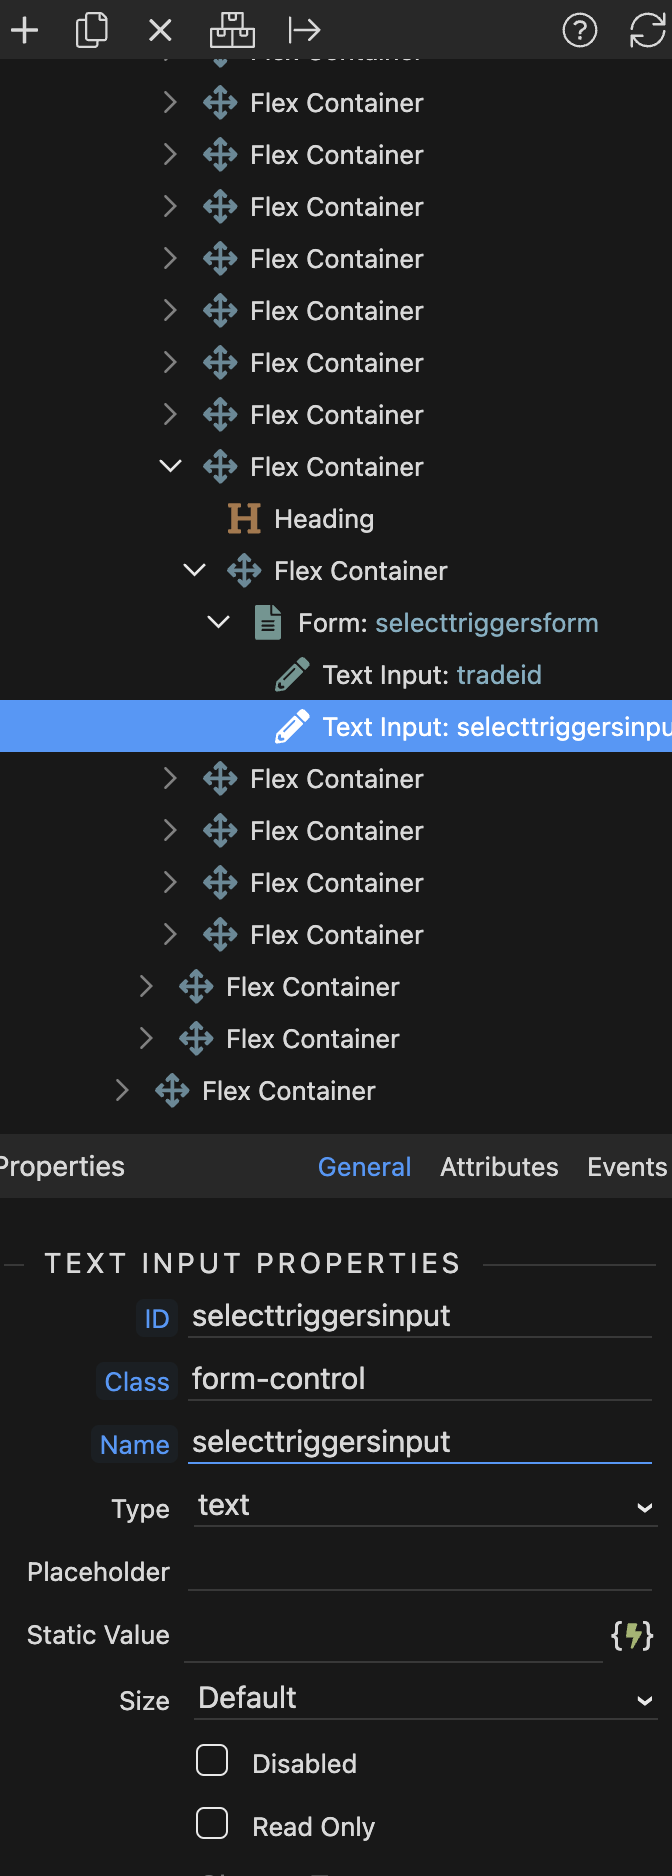Collapse the Flex Container above Heading

pyautogui.click(x=171, y=467)
